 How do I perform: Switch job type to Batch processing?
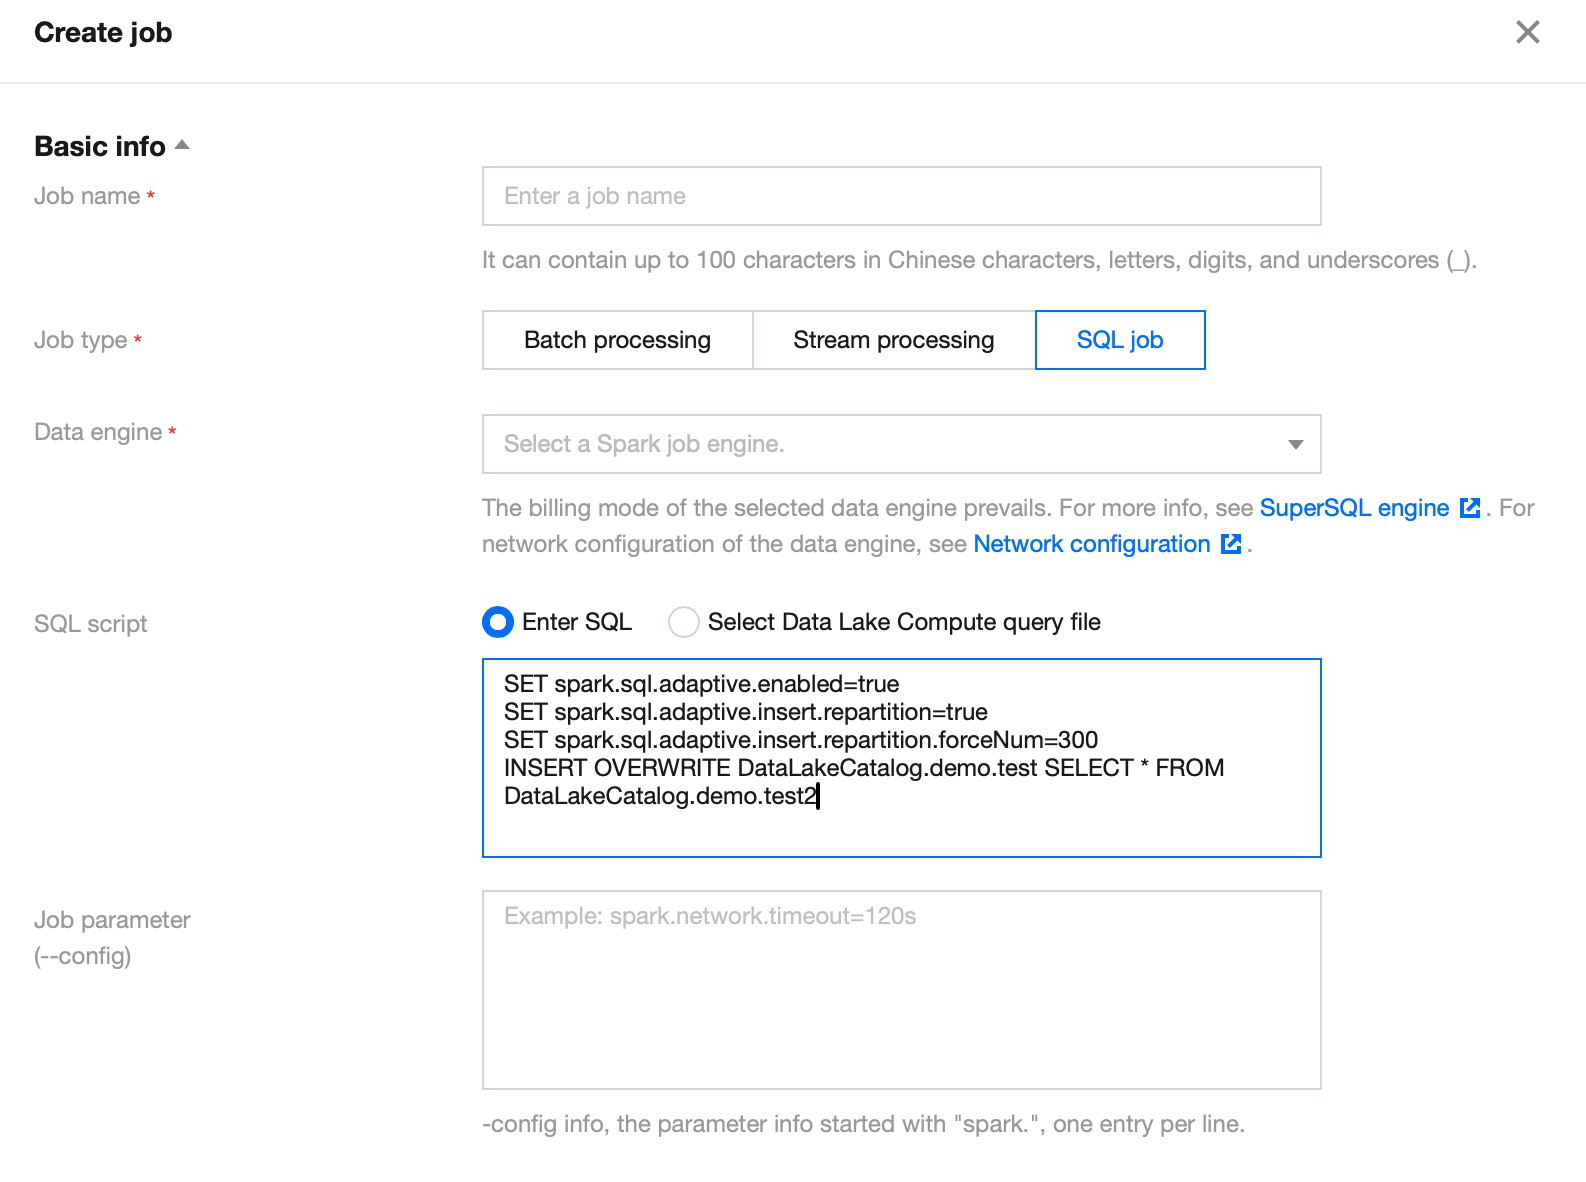point(617,340)
